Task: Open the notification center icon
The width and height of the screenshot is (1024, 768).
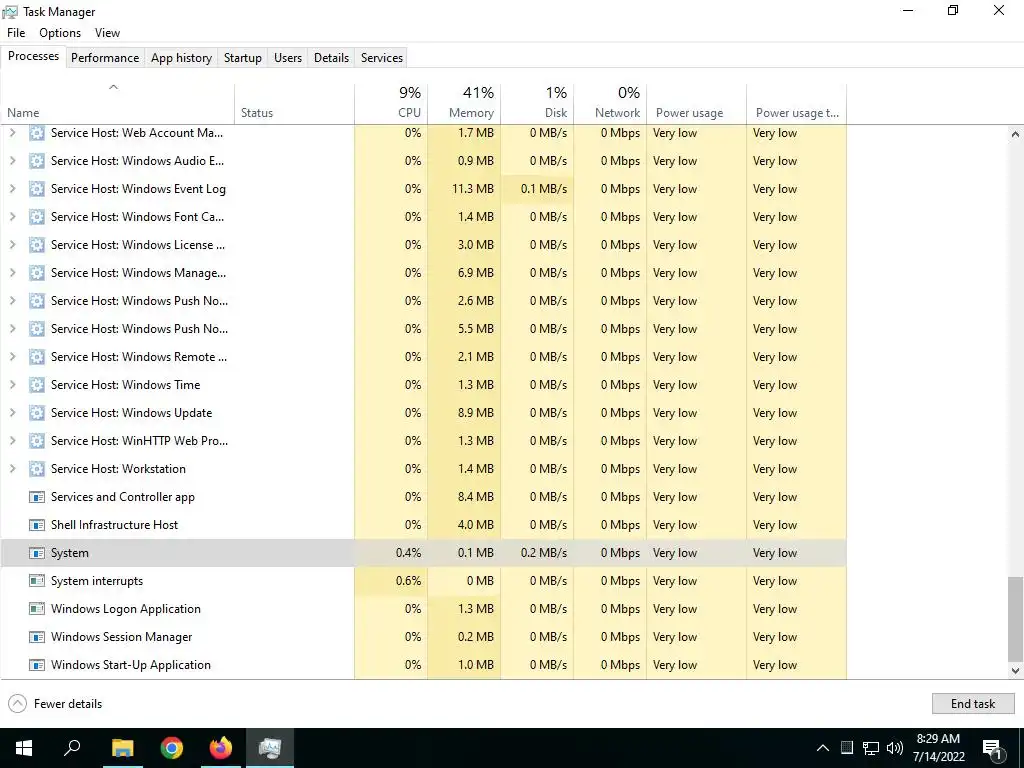Action: (991, 748)
